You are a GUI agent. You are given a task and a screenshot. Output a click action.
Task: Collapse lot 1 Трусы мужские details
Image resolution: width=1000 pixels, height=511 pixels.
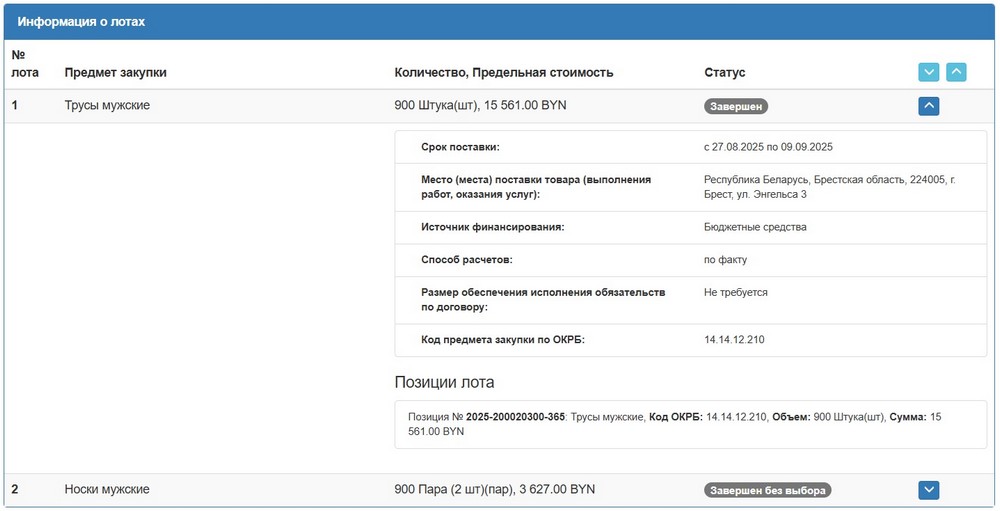click(929, 106)
